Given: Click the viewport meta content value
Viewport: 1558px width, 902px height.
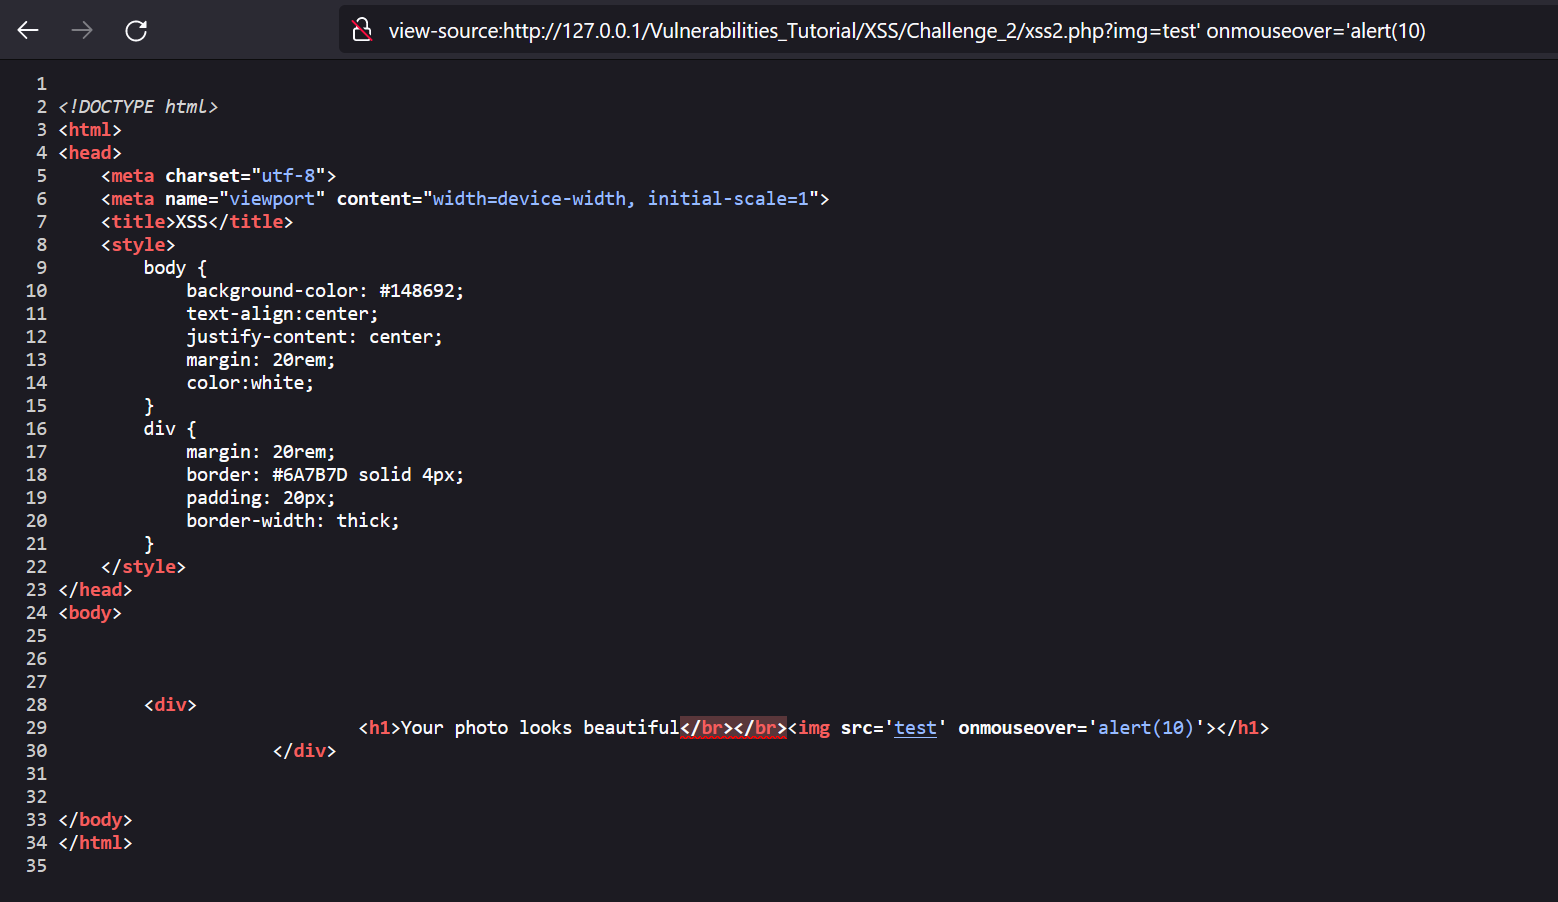Looking at the screenshot, I should (620, 199).
